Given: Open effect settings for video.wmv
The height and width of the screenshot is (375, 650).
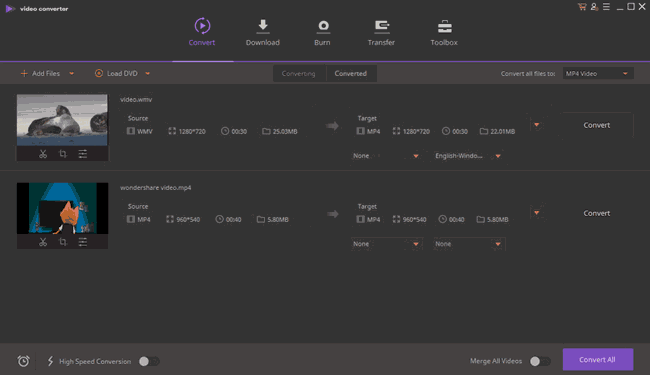Looking at the screenshot, I should click(x=83, y=154).
